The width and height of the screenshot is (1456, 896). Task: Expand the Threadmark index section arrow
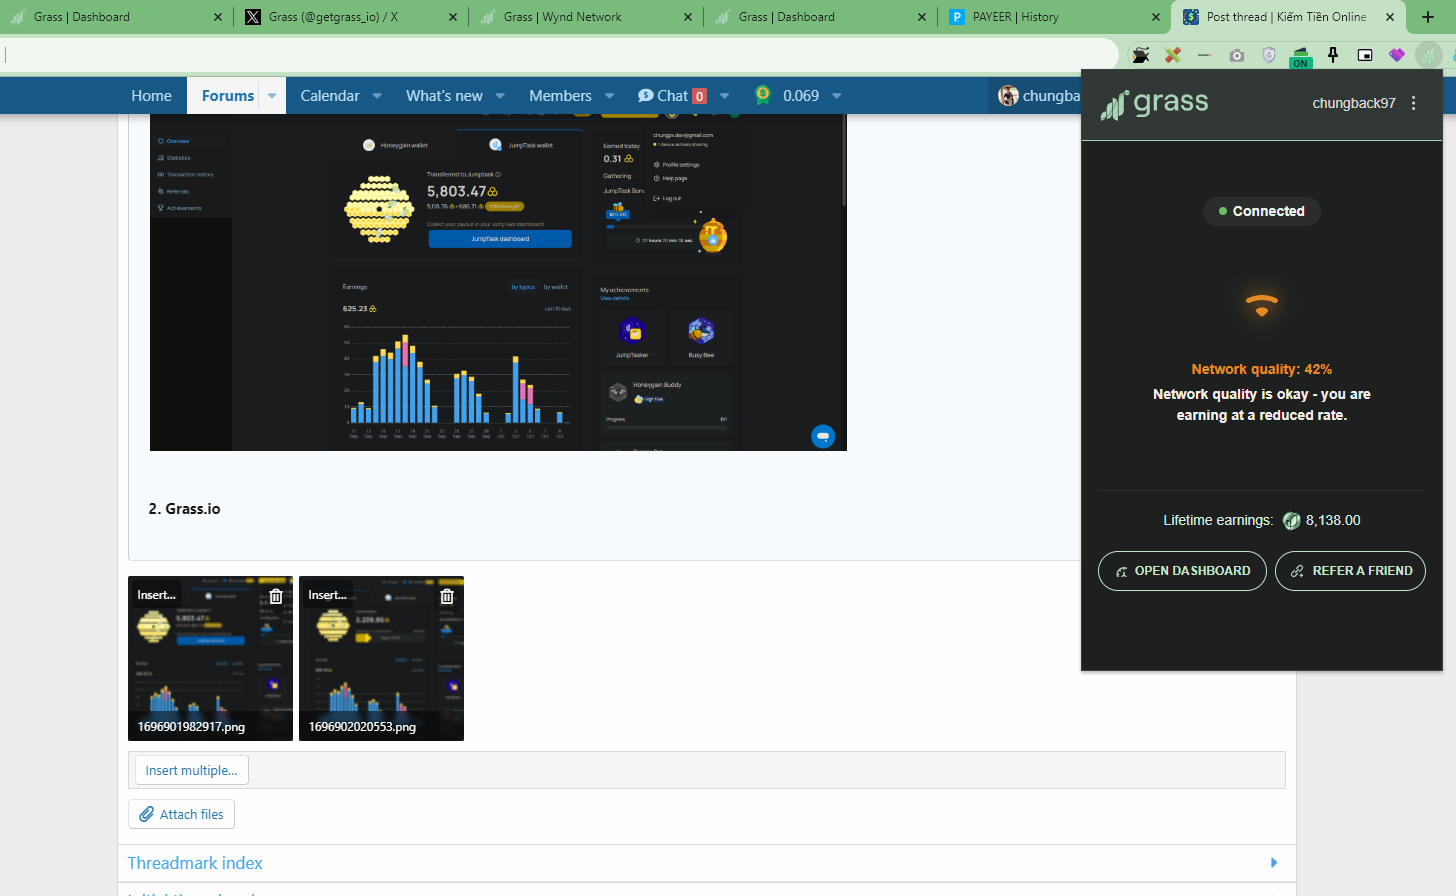tap(1273, 863)
